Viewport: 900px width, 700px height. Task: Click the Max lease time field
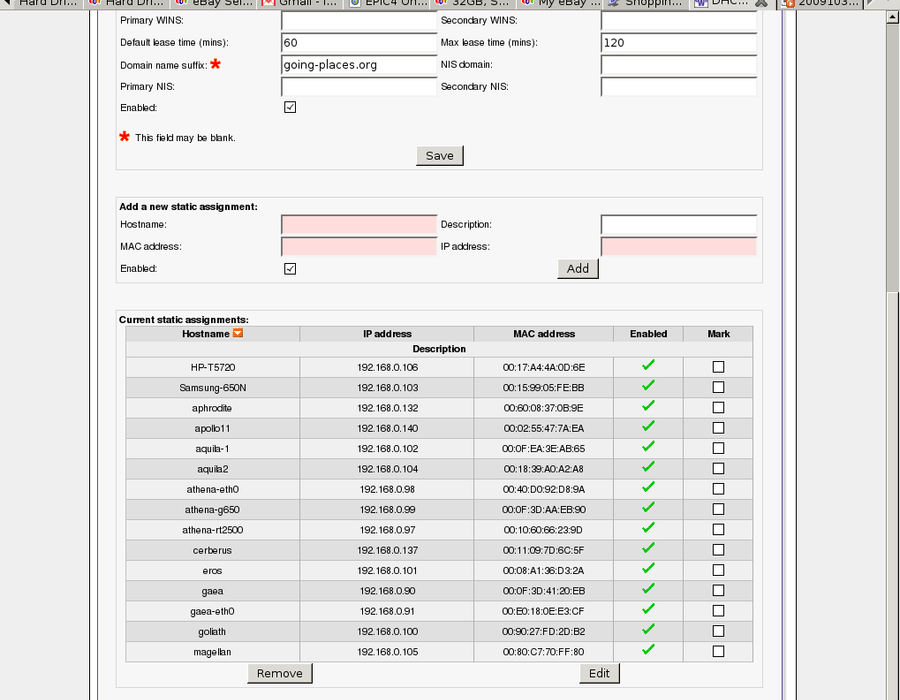pyautogui.click(x=678, y=42)
